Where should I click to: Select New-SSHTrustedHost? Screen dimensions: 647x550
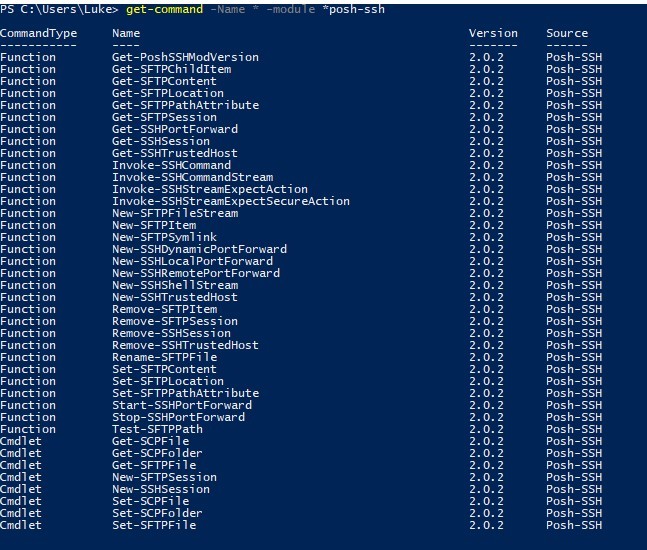[x=175, y=297]
